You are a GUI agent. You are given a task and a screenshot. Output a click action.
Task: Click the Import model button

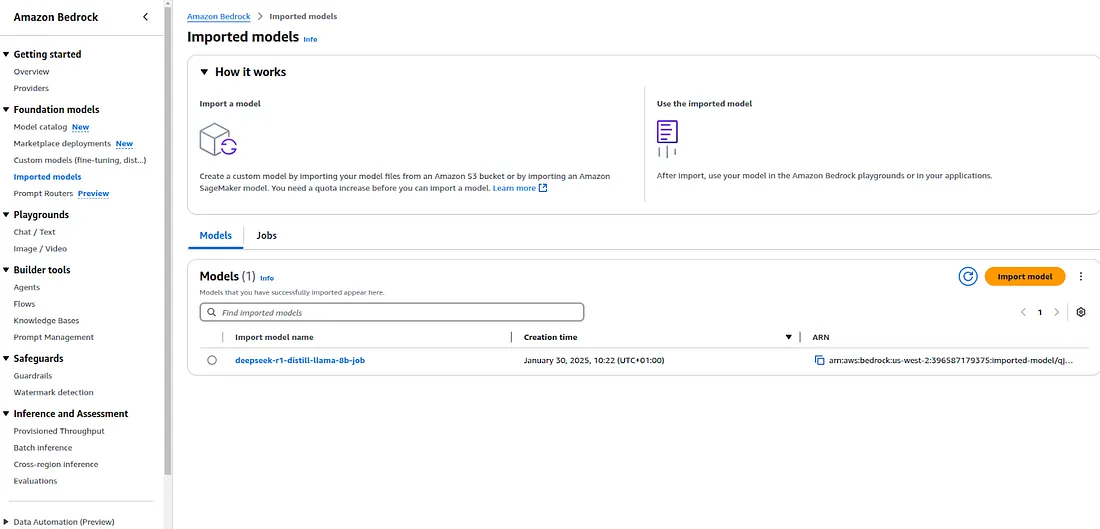tap(1025, 276)
